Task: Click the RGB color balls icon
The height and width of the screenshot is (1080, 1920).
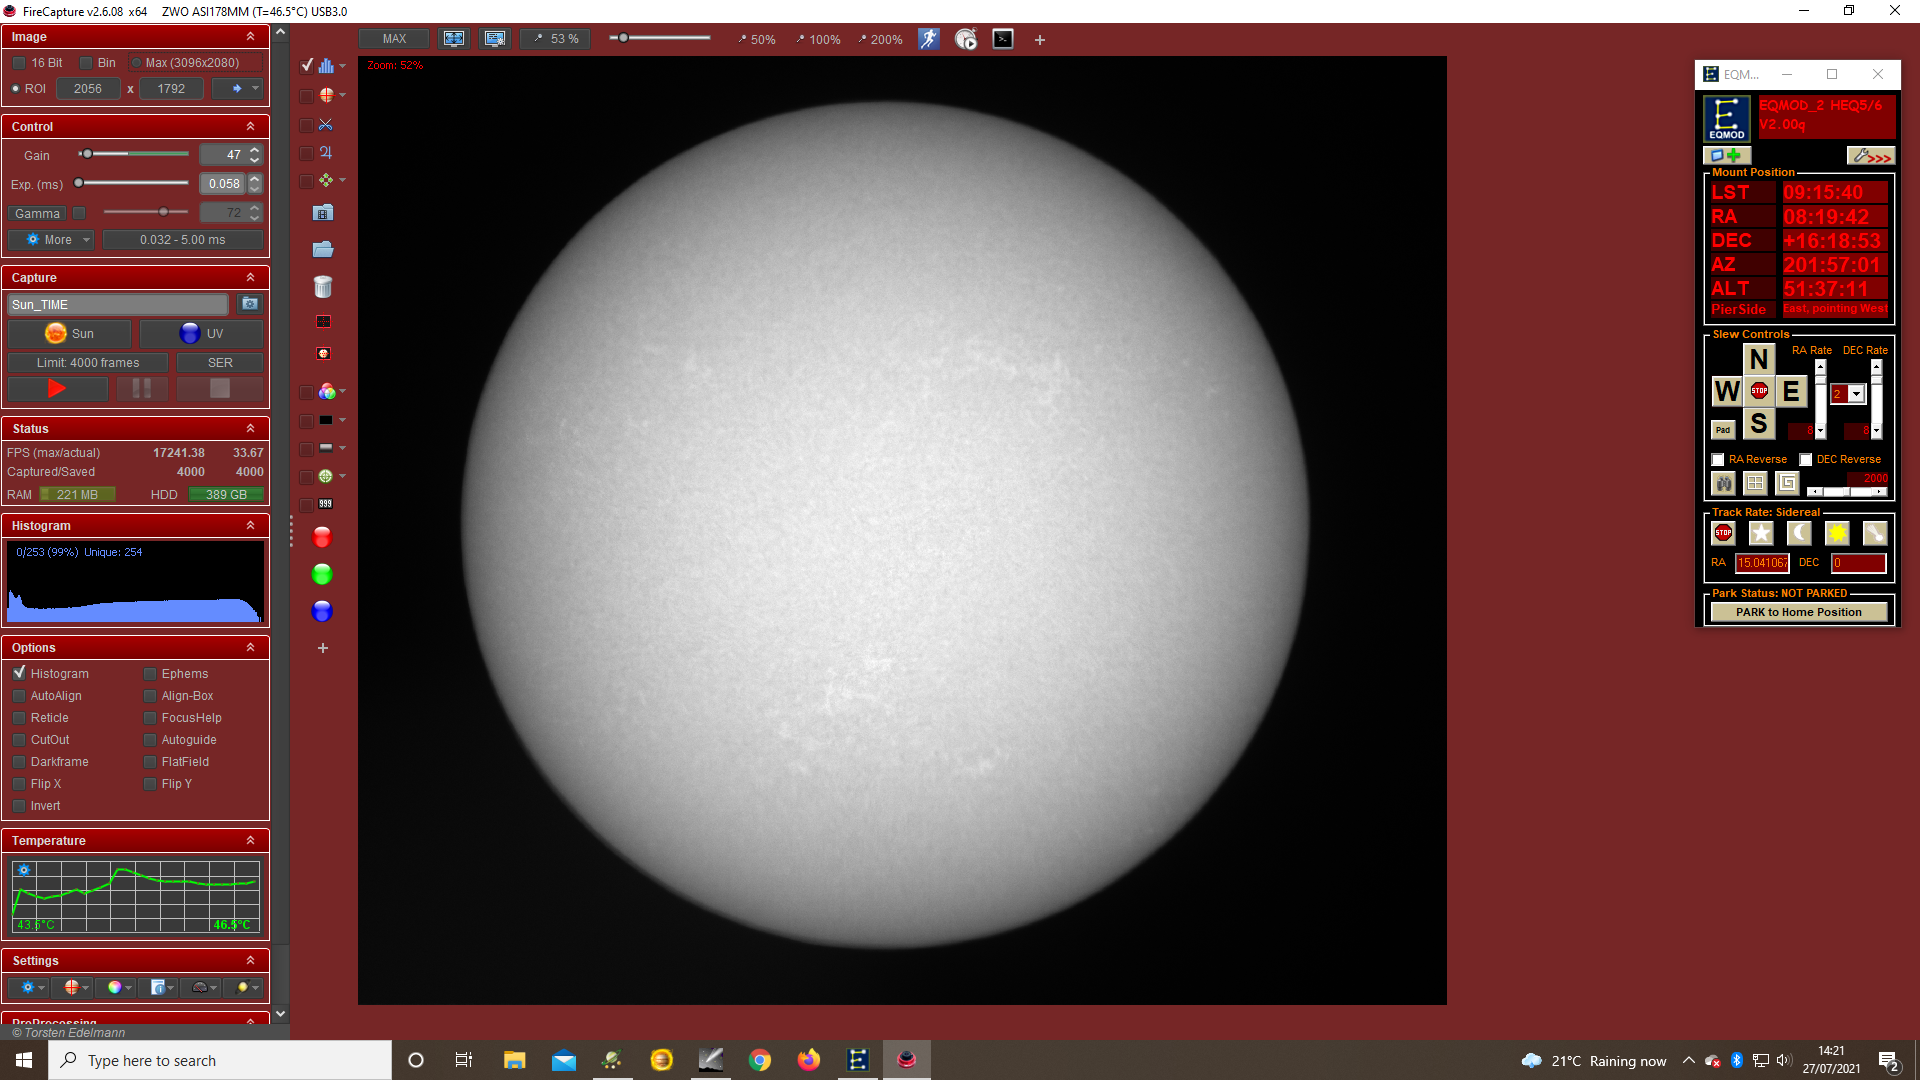Action: (x=326, y=392)
